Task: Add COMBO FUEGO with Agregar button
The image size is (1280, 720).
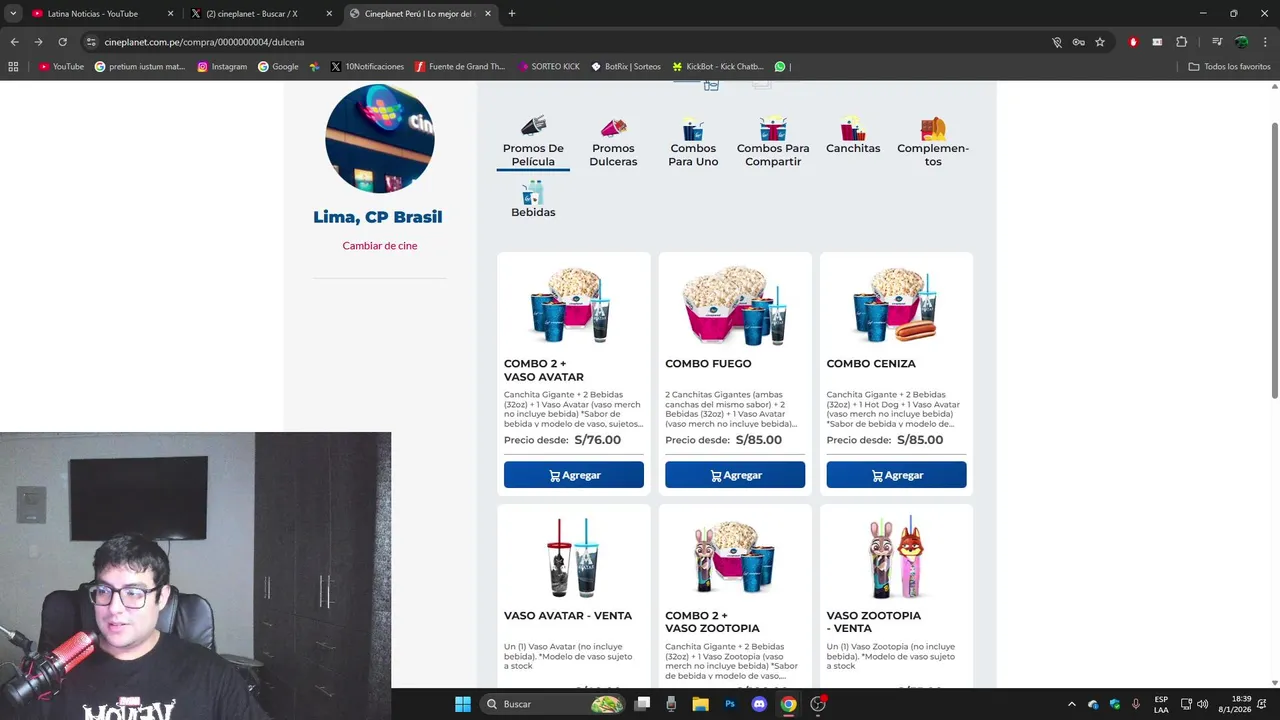Action: click(735, 475)
